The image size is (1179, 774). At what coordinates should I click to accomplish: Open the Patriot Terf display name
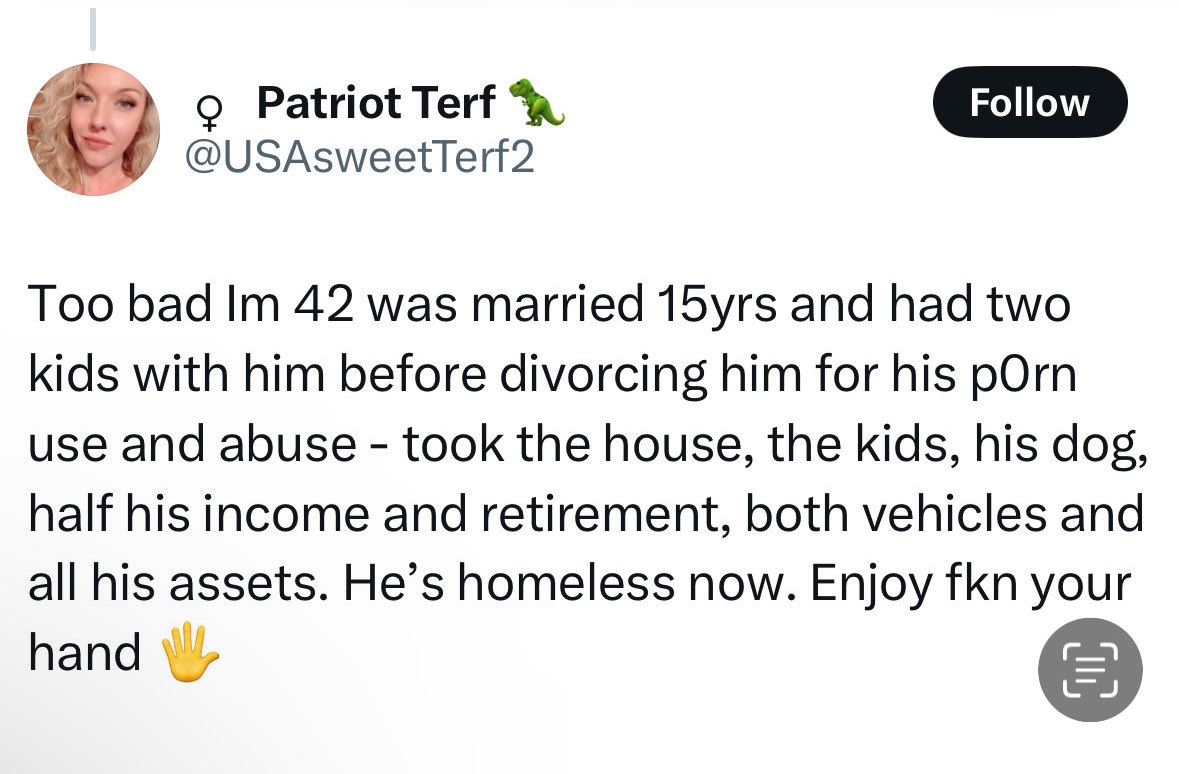click(x=376, y=103)
